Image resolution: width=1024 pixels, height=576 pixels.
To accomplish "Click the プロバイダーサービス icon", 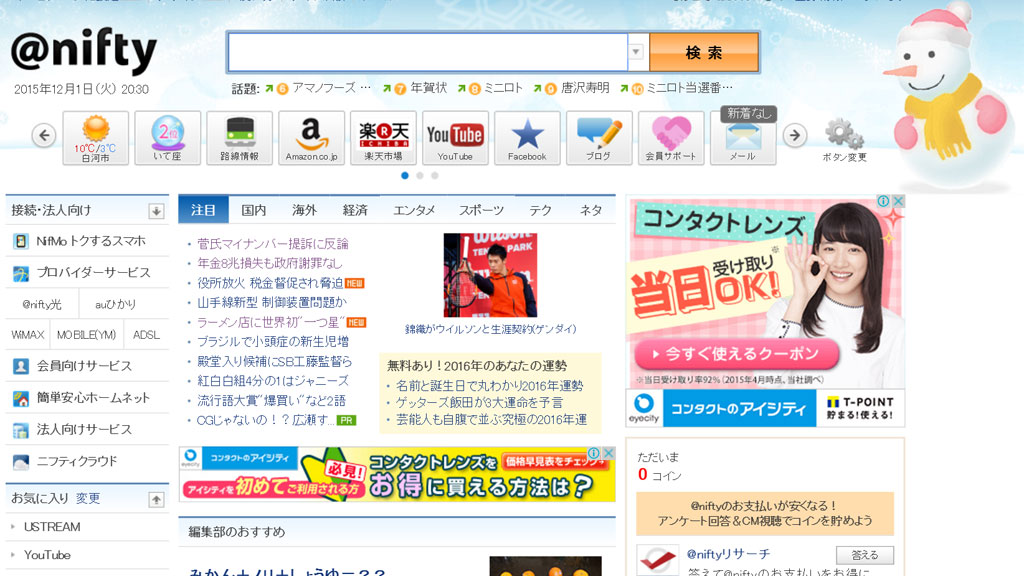I will [21, 273].
